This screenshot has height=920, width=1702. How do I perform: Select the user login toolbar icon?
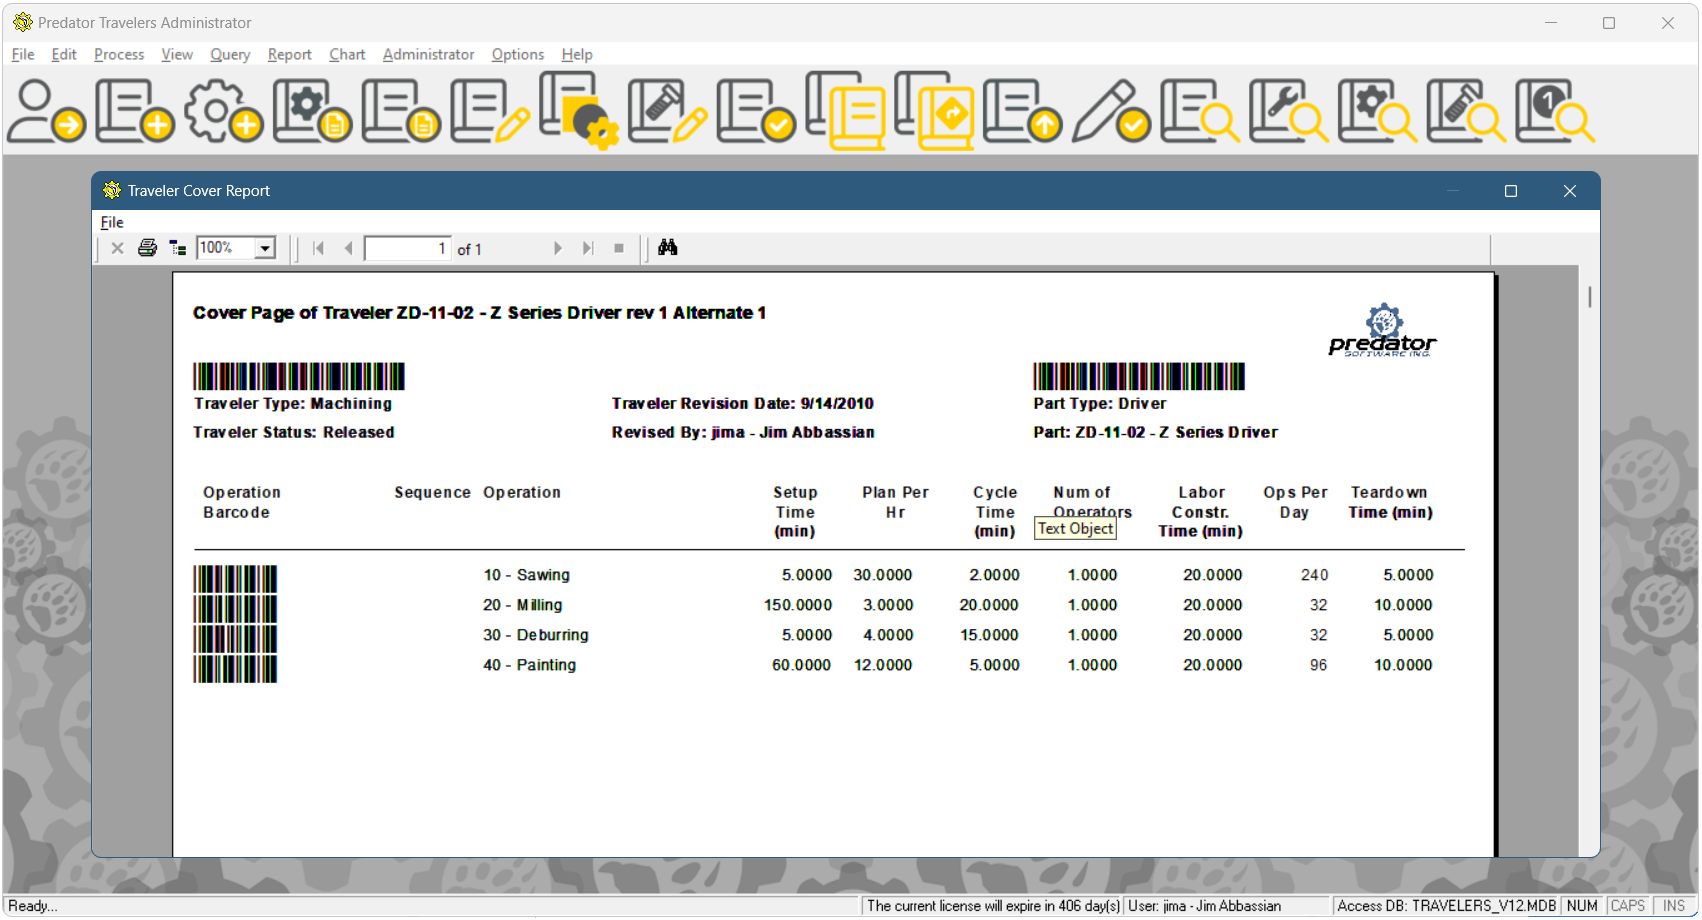(46, 110)
